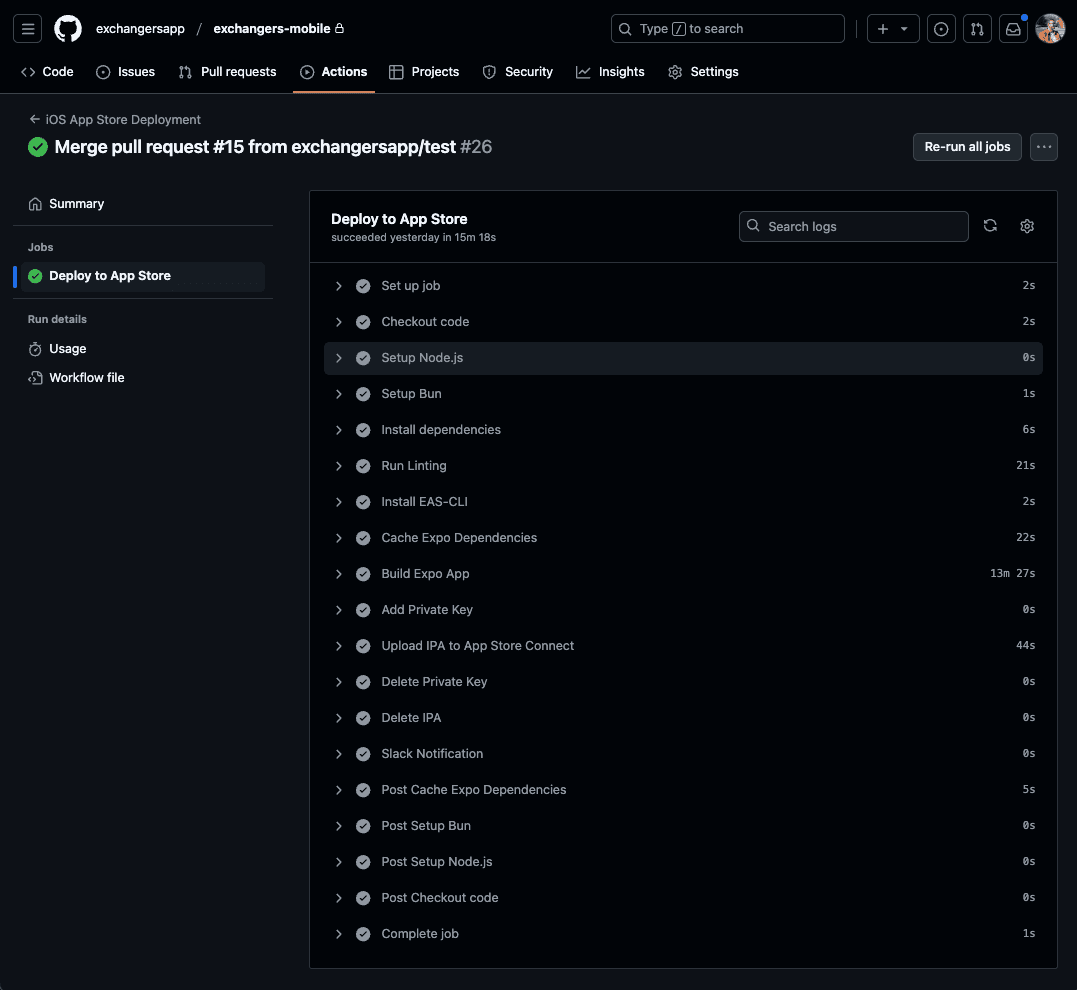Open the exchangers-mobile repository link
The height and width of the screenshot is (990, 1077).
272,29
